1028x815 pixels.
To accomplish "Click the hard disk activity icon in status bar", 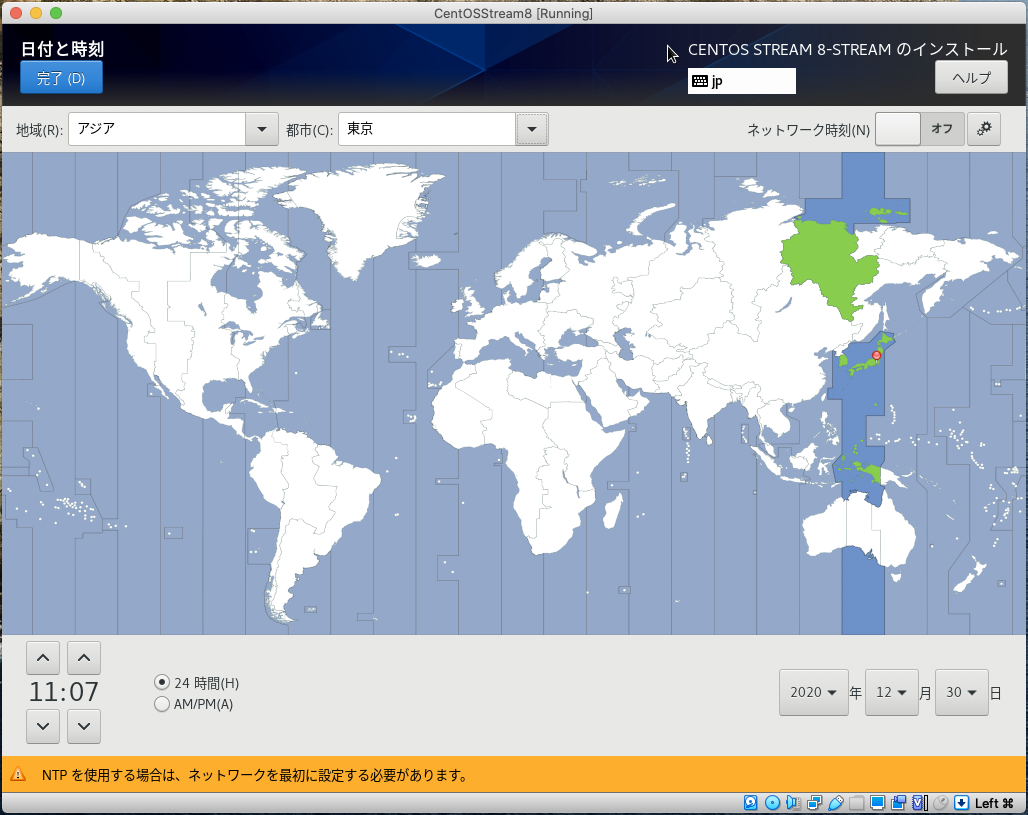I will (x=750, y=803).
